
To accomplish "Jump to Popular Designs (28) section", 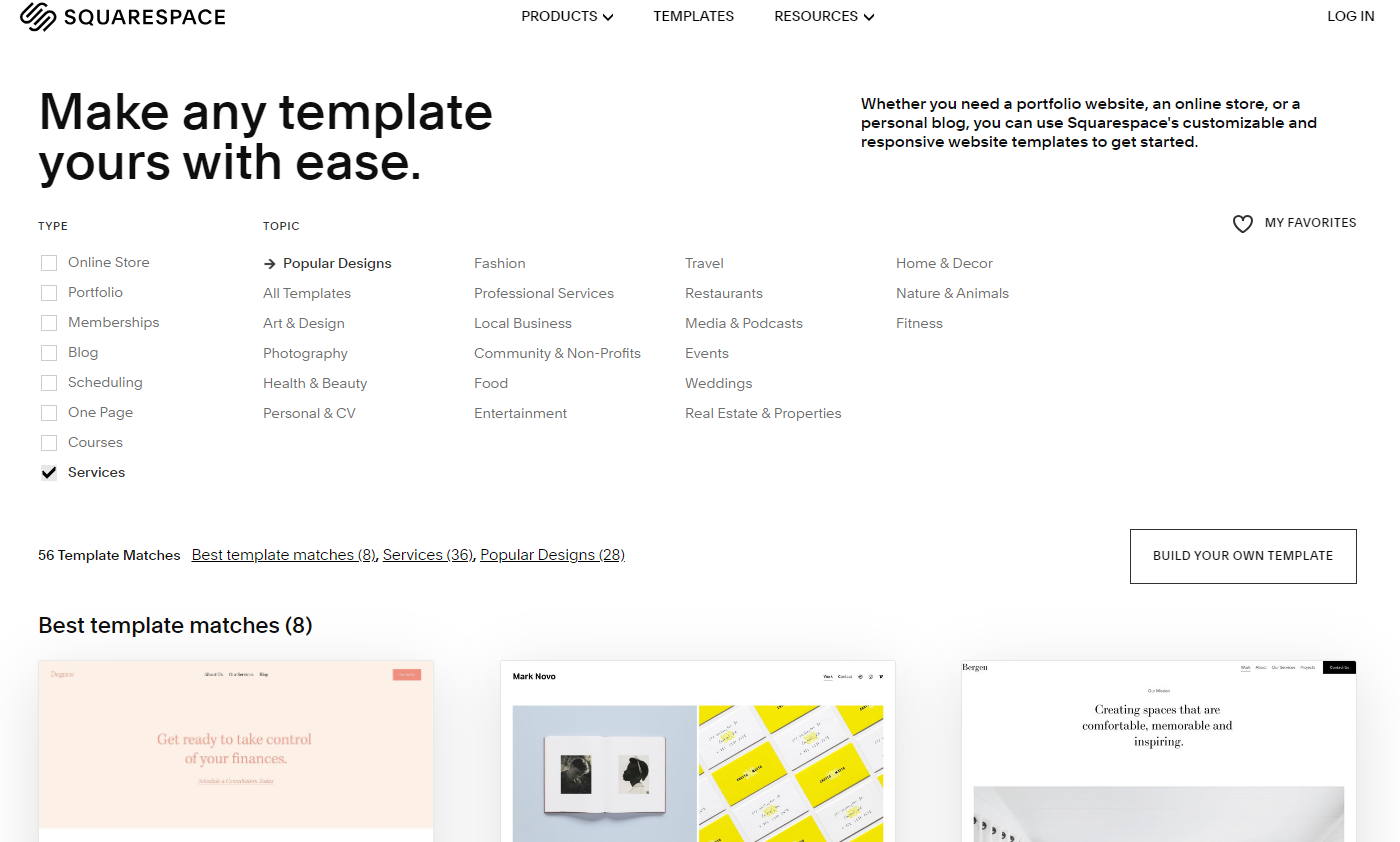I will 552,555.
